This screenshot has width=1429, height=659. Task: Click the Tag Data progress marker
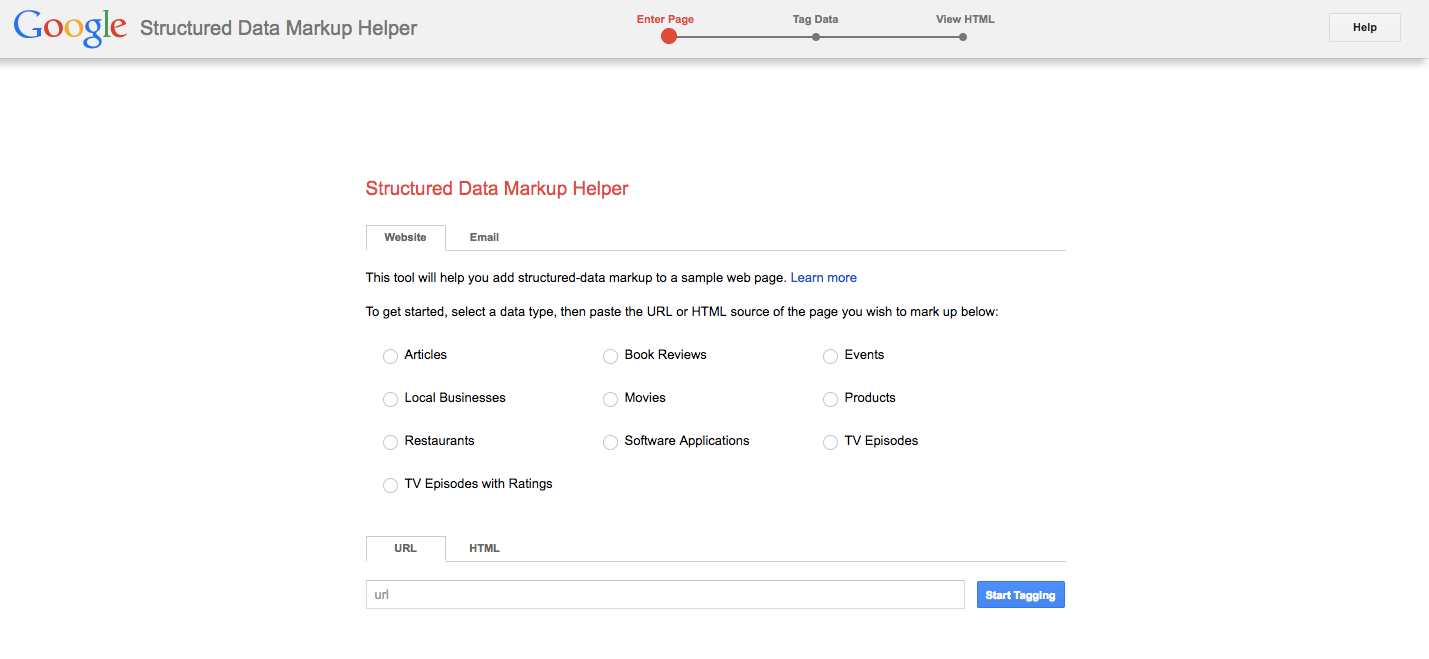pyautogui.click(x=815, y=36)
